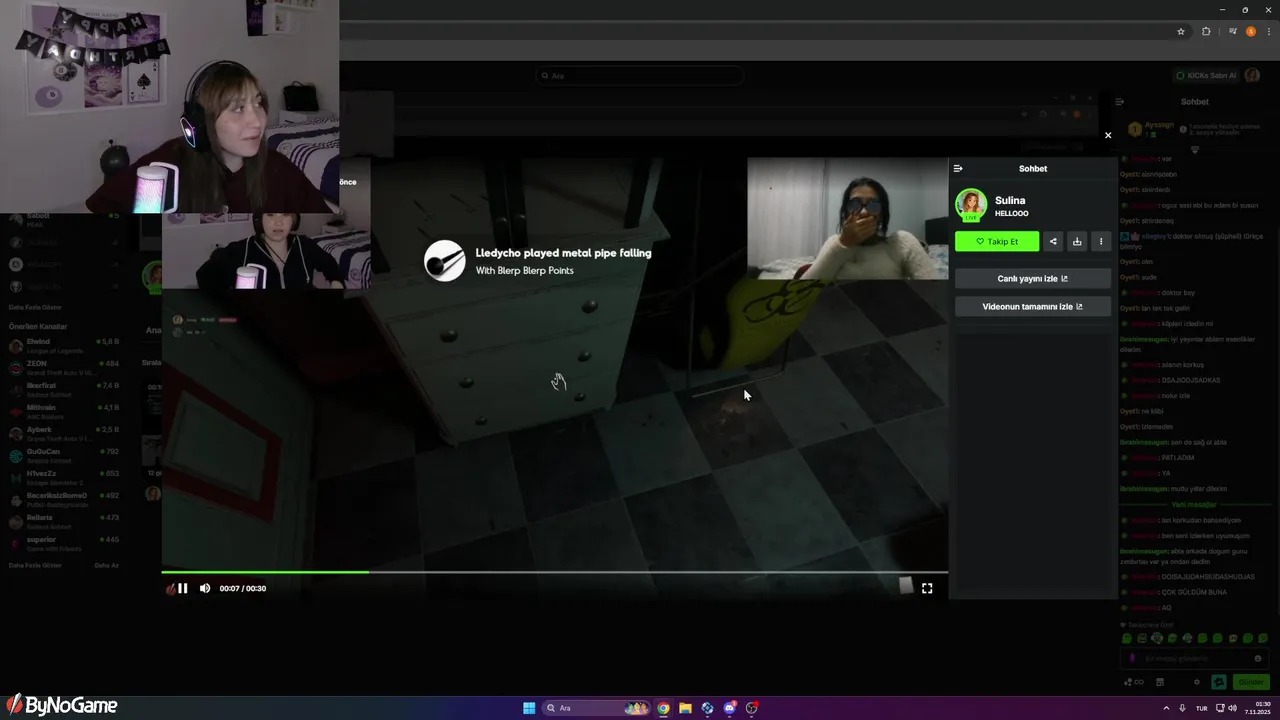Click Gönder send button in chat

tap(1251, 682)
